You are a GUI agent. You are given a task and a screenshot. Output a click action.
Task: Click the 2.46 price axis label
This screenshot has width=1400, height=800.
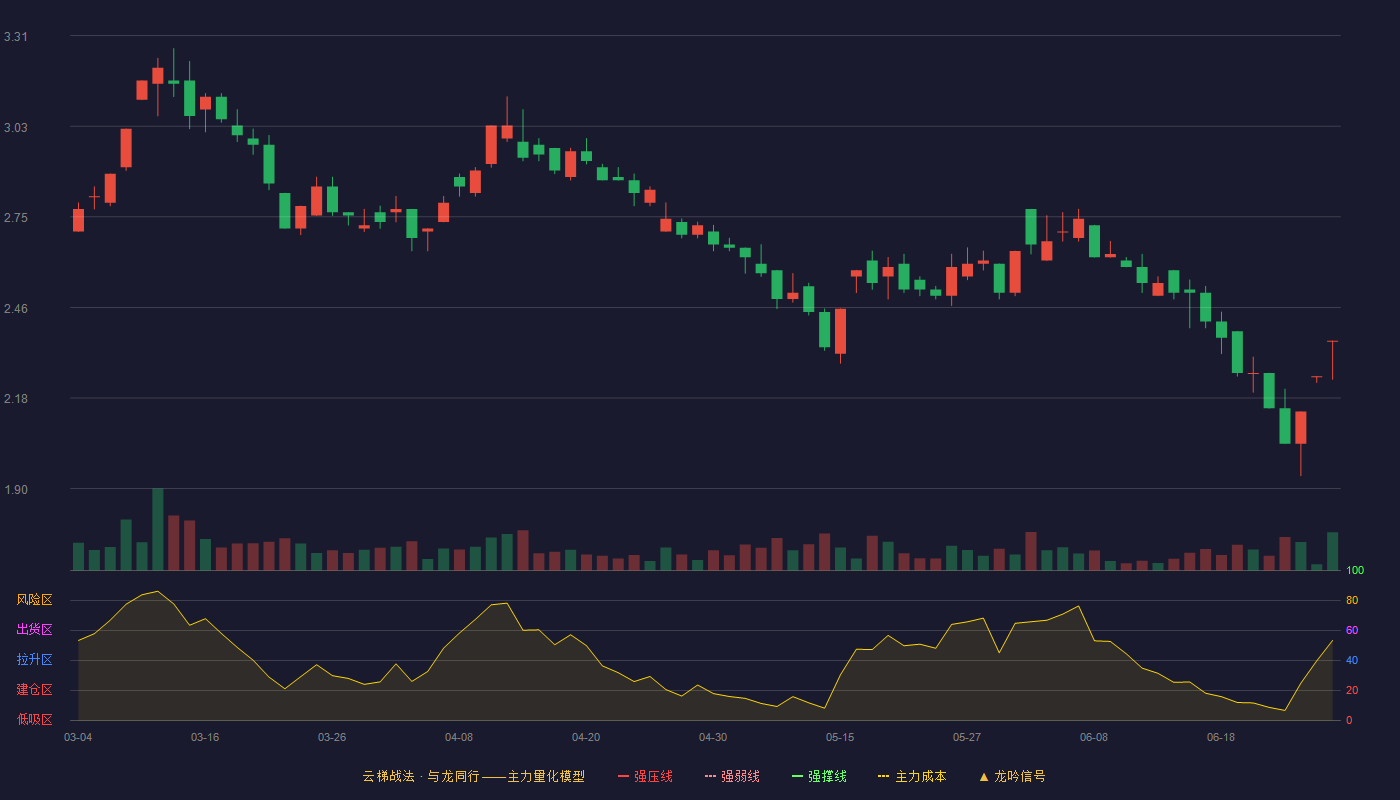[16, 309]
